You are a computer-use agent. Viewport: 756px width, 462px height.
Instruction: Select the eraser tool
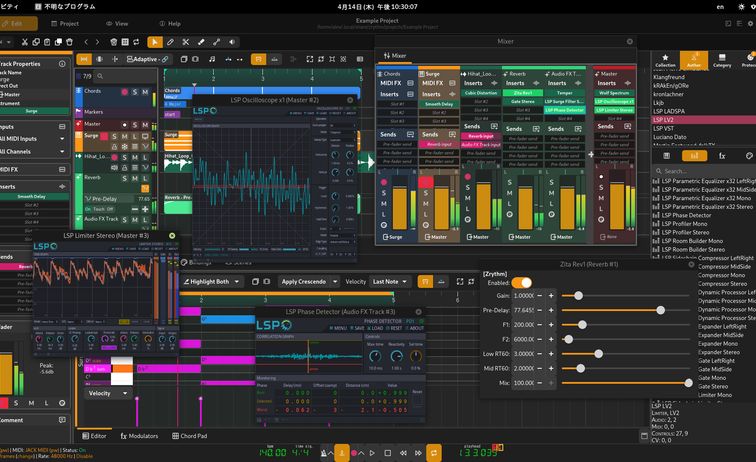coord(201,42)
